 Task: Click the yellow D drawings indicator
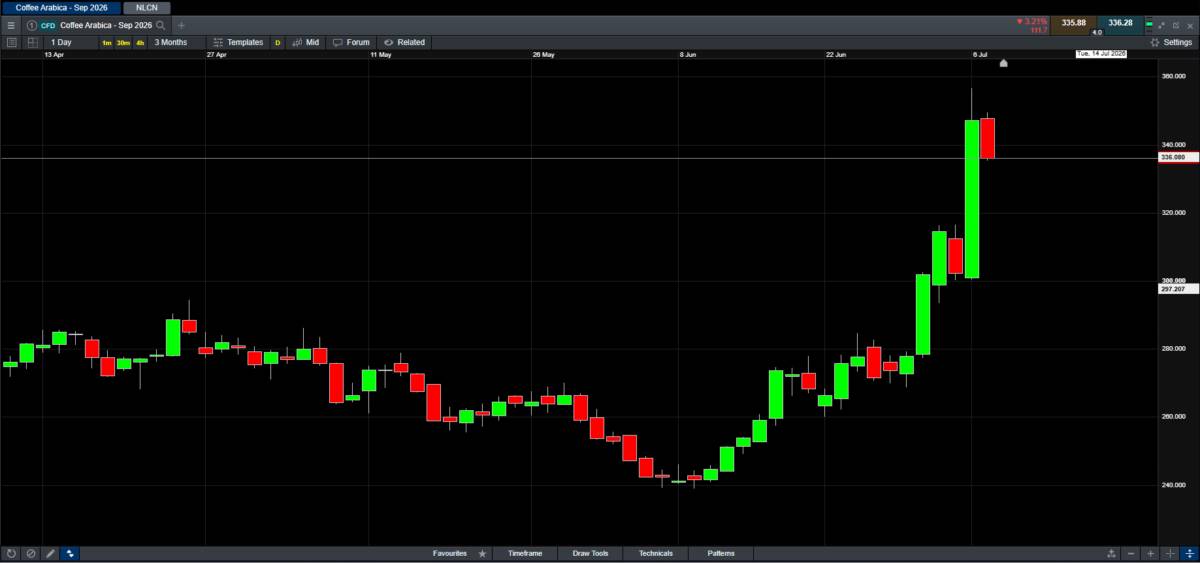tap(277, 43)
